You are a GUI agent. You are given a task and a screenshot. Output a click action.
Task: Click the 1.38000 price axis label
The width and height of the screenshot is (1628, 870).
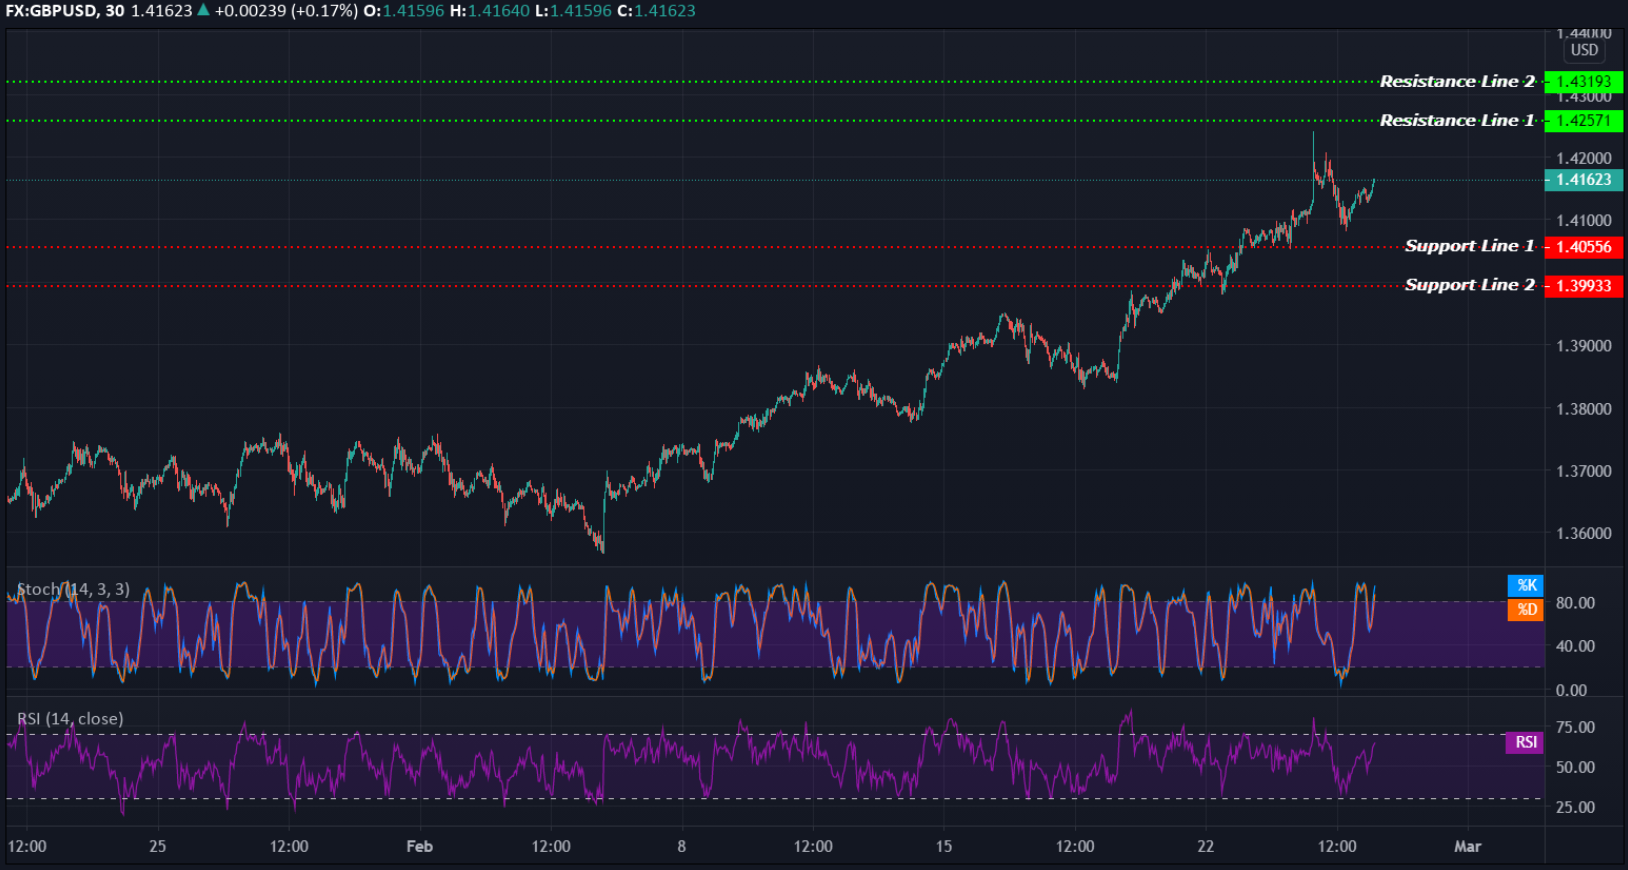tap(1584, 409)
